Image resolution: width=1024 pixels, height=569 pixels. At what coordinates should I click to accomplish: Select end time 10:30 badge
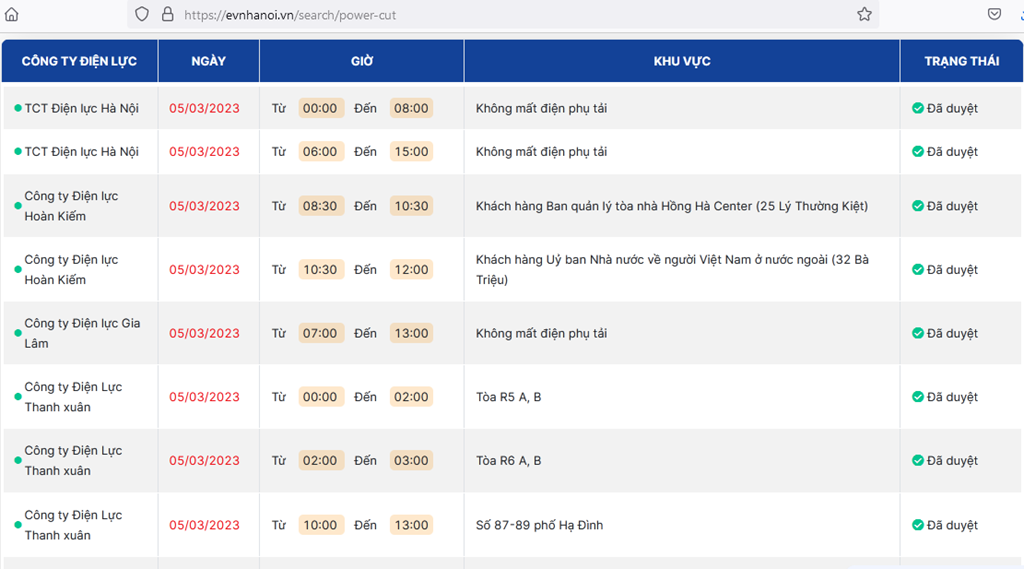pyautogui.click(x=411, y=206)
